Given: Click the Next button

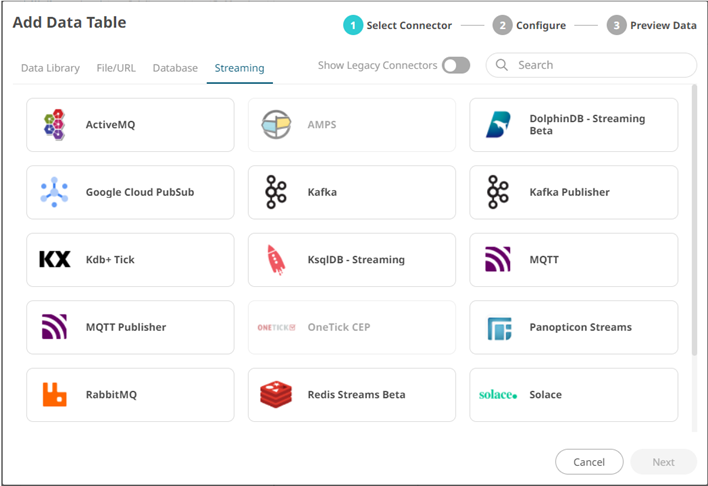Looking at the screenshot, I should 663,462.
